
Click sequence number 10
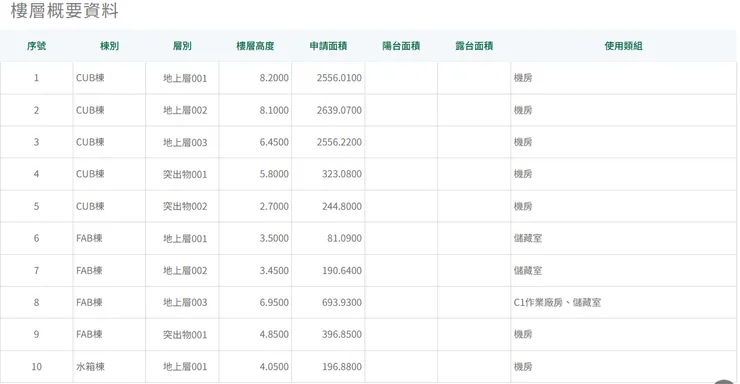point(36,367)
